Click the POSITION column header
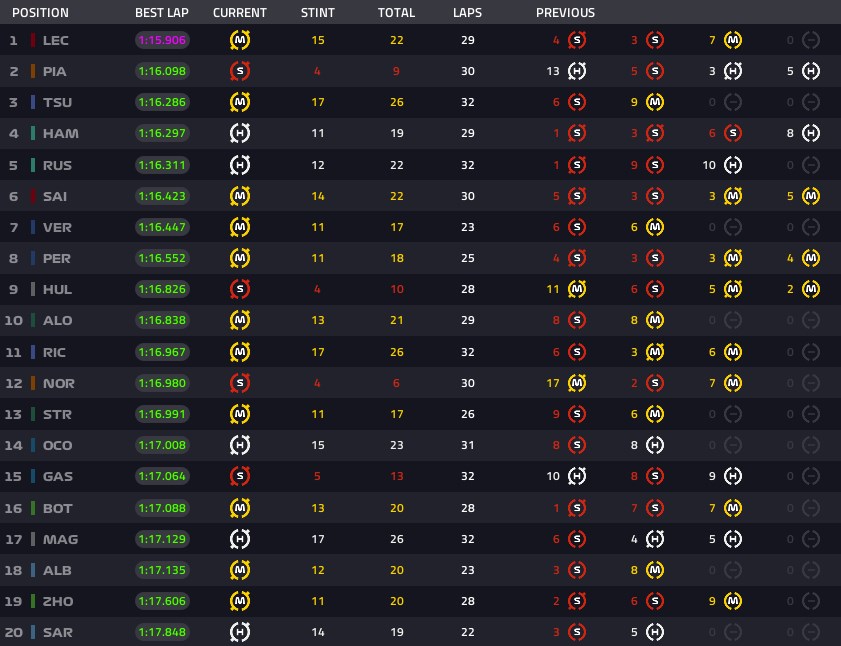This screenshot has height=646, width=841. coord(40,12)
